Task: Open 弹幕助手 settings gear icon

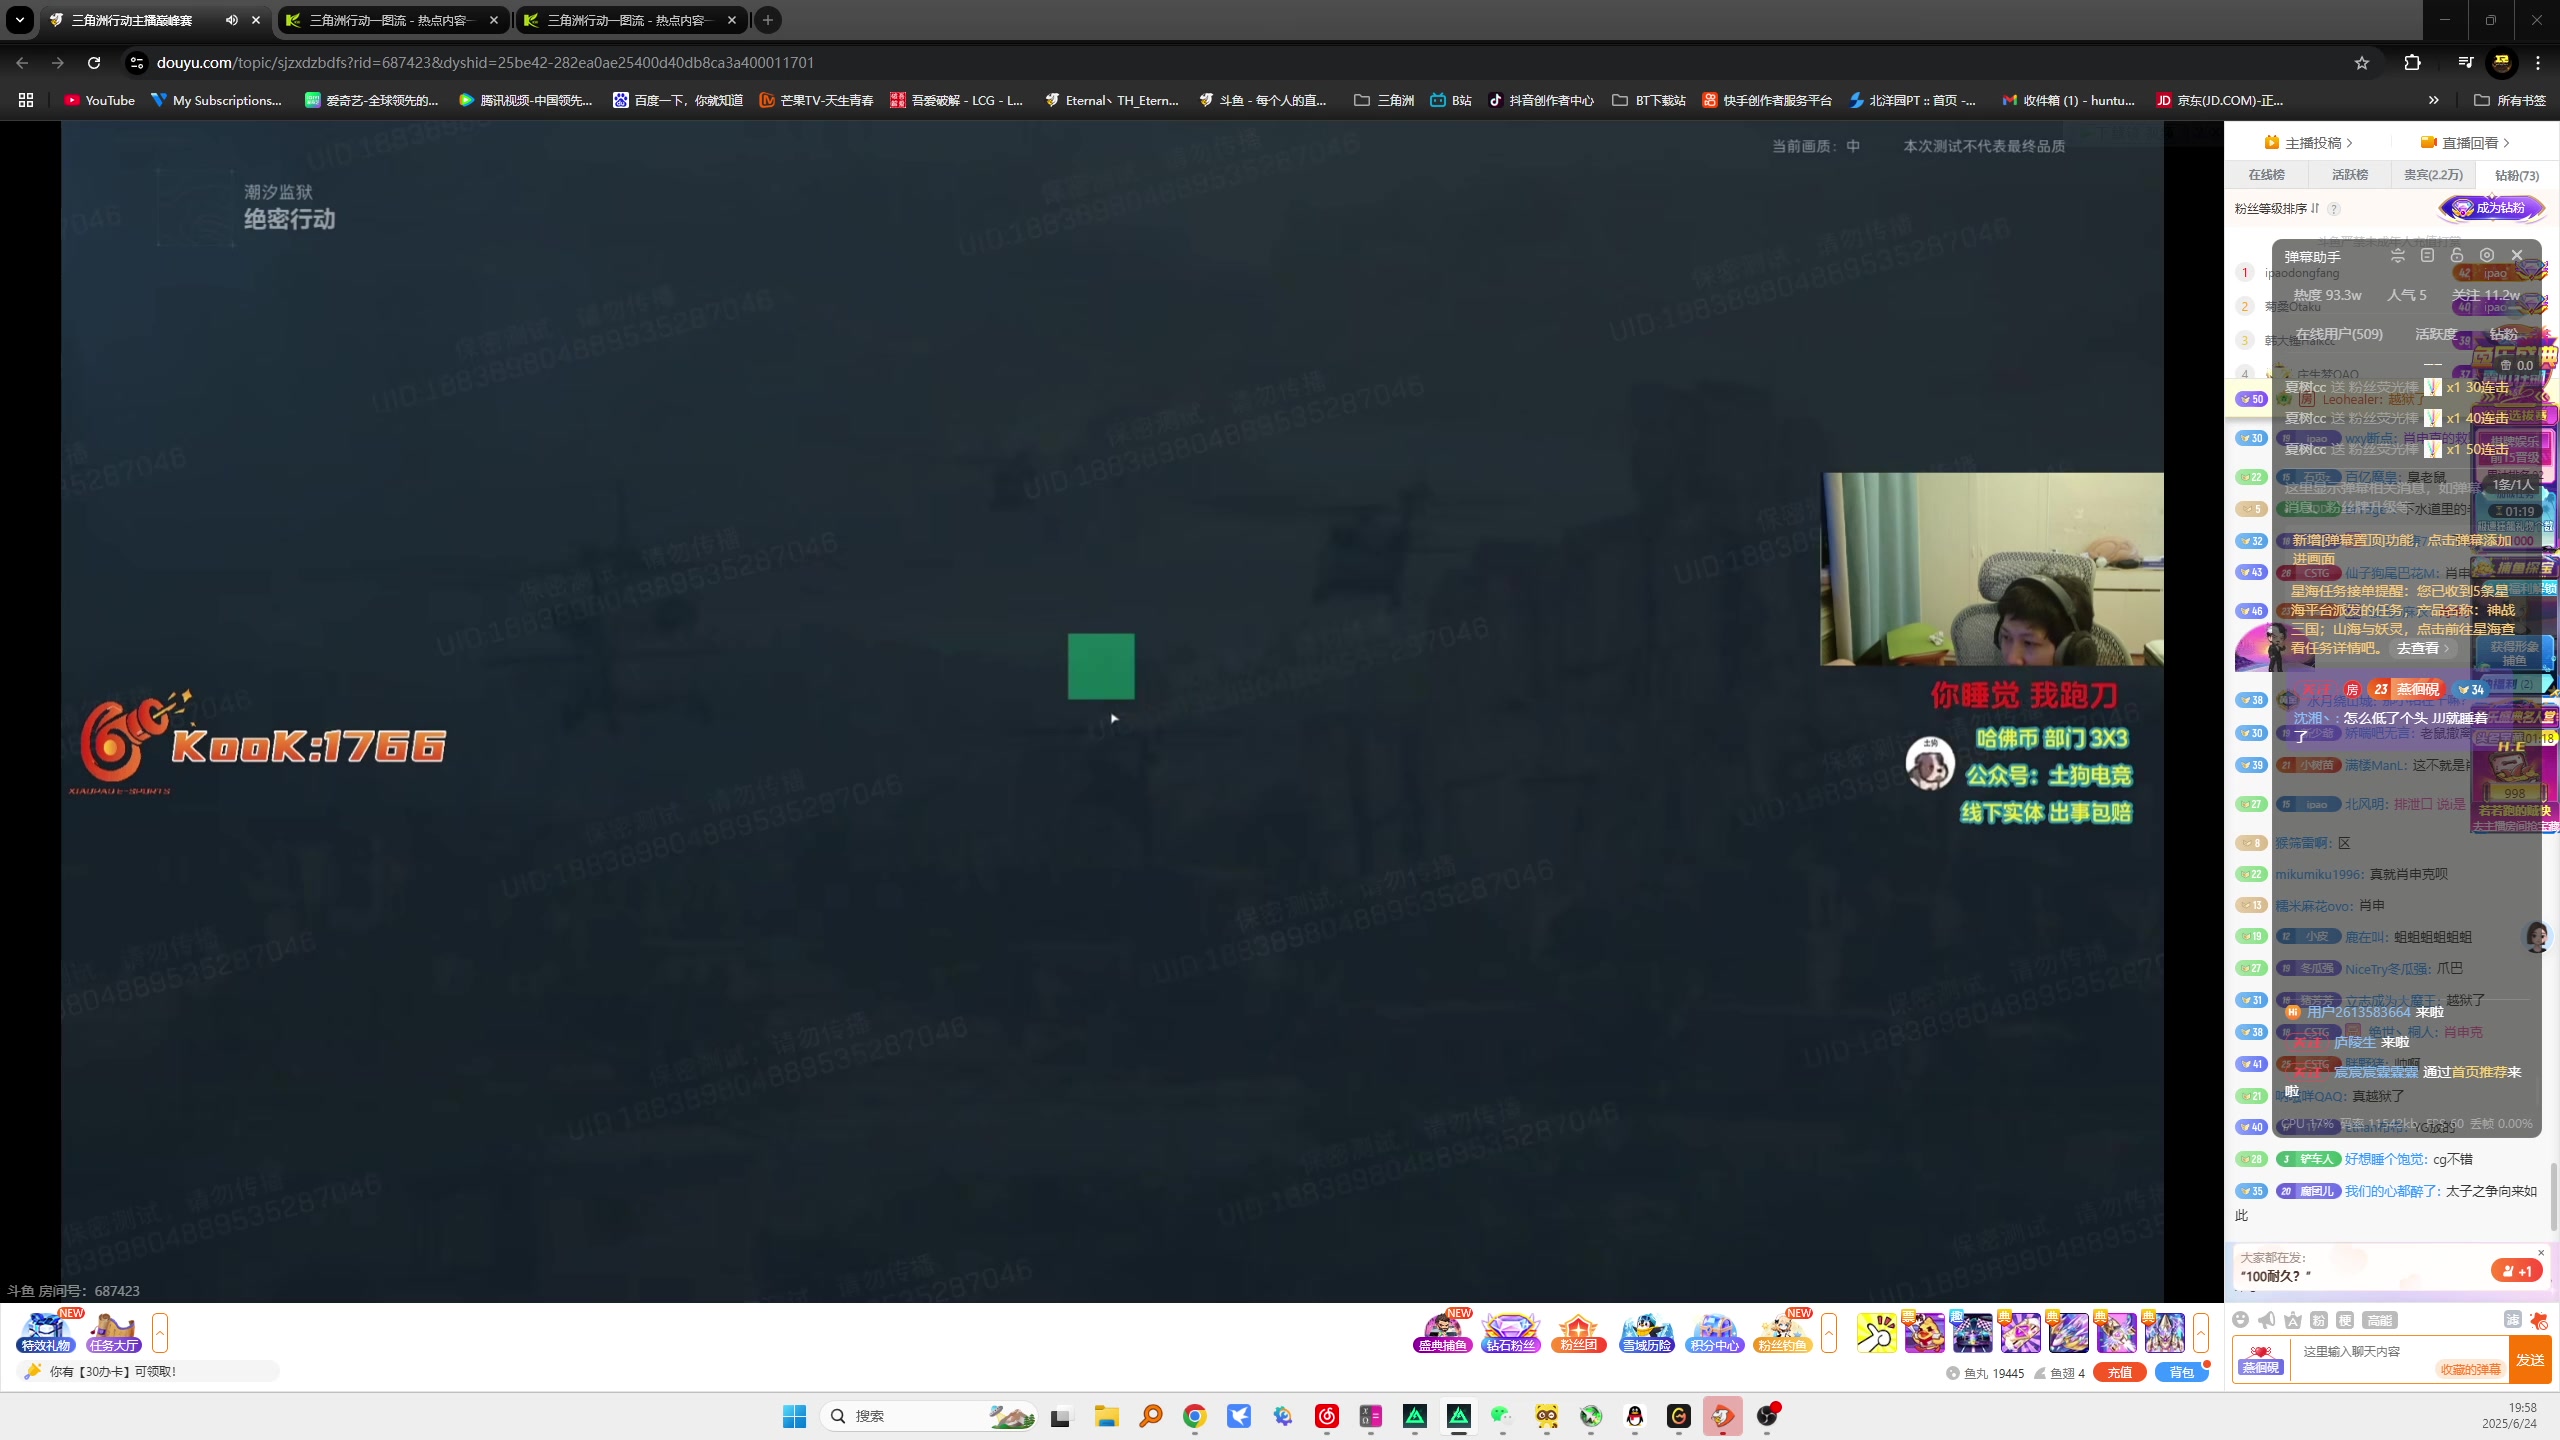Action: coord(2487,255)
